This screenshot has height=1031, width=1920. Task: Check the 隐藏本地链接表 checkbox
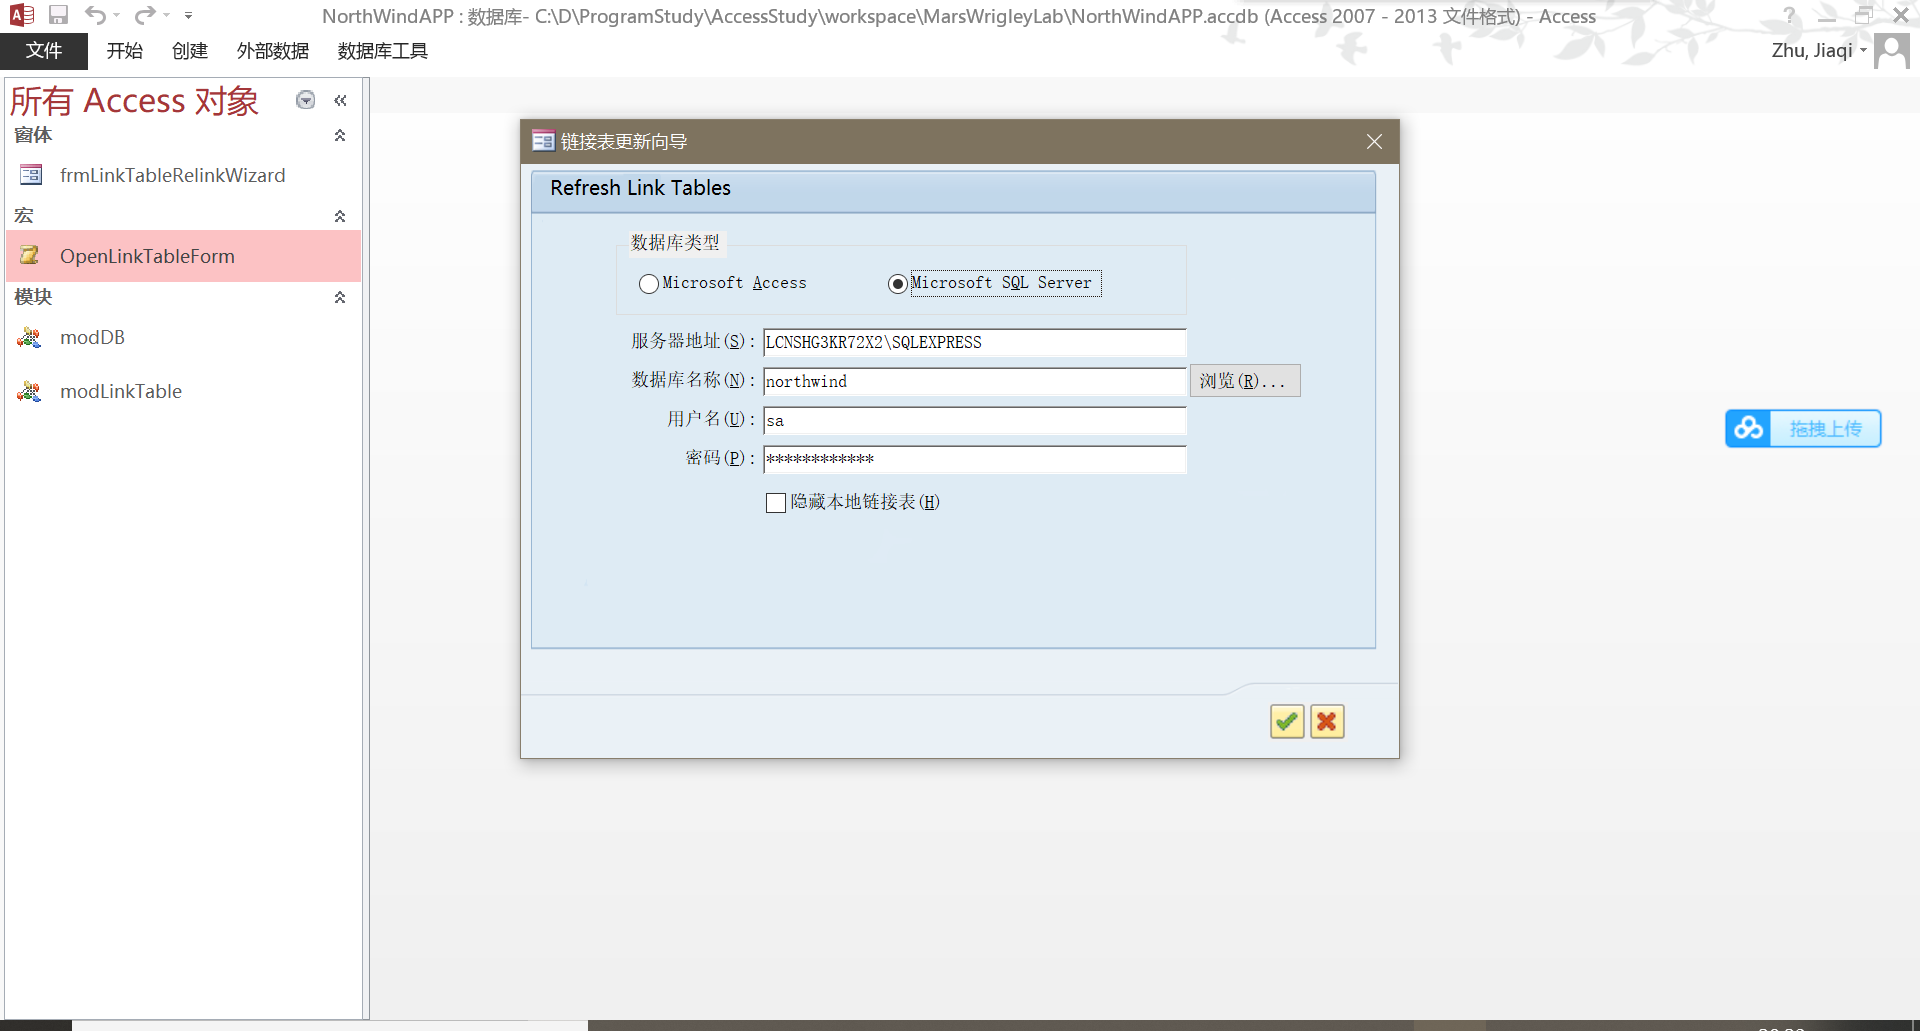(776, 503)
